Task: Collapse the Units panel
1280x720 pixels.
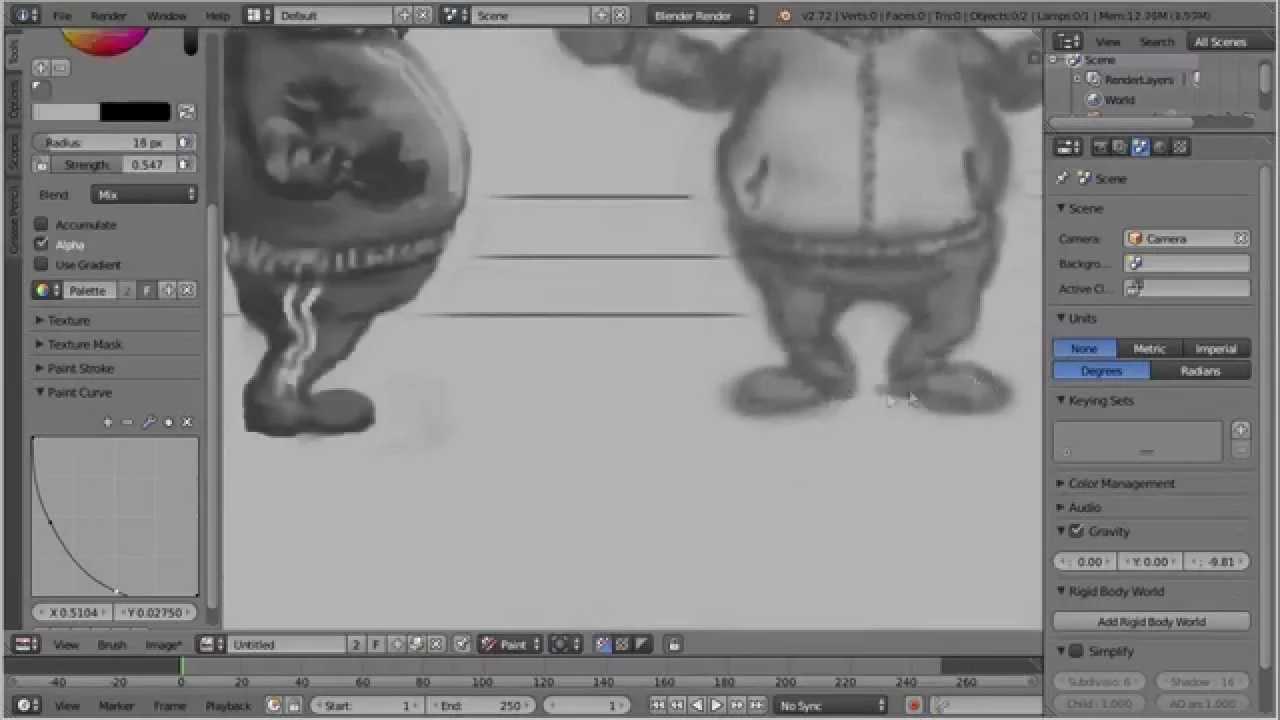Action: [x=1082, y=318]
